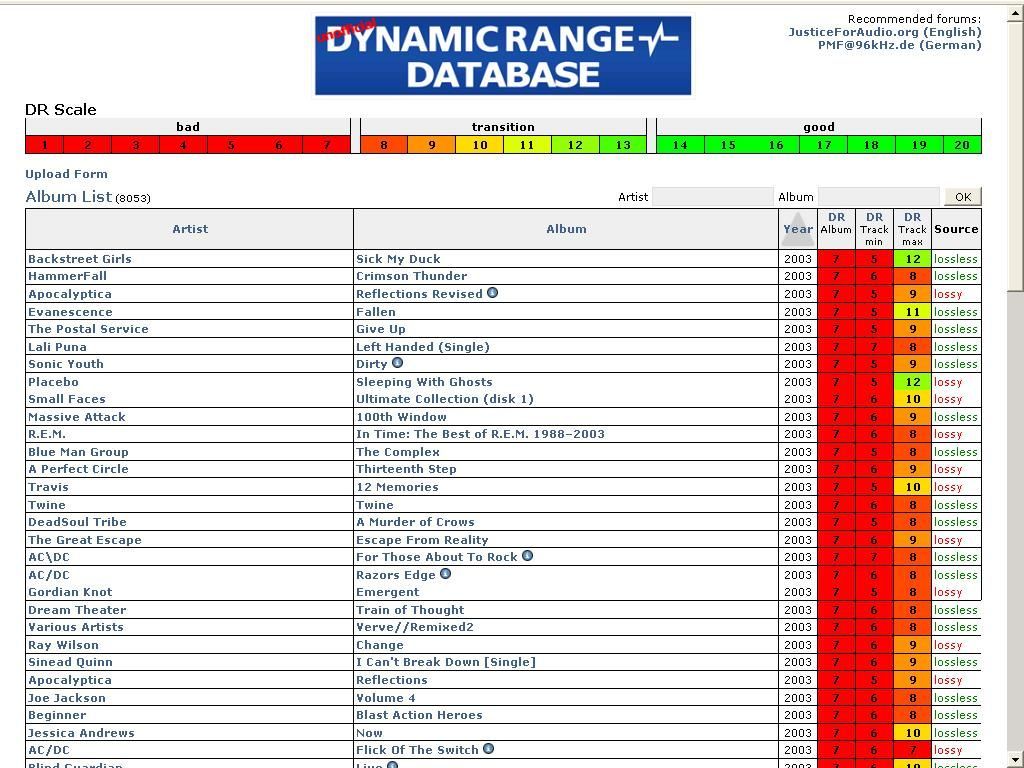Open the Placebo artist link
1024x768 pixels.
click(54, 382)
